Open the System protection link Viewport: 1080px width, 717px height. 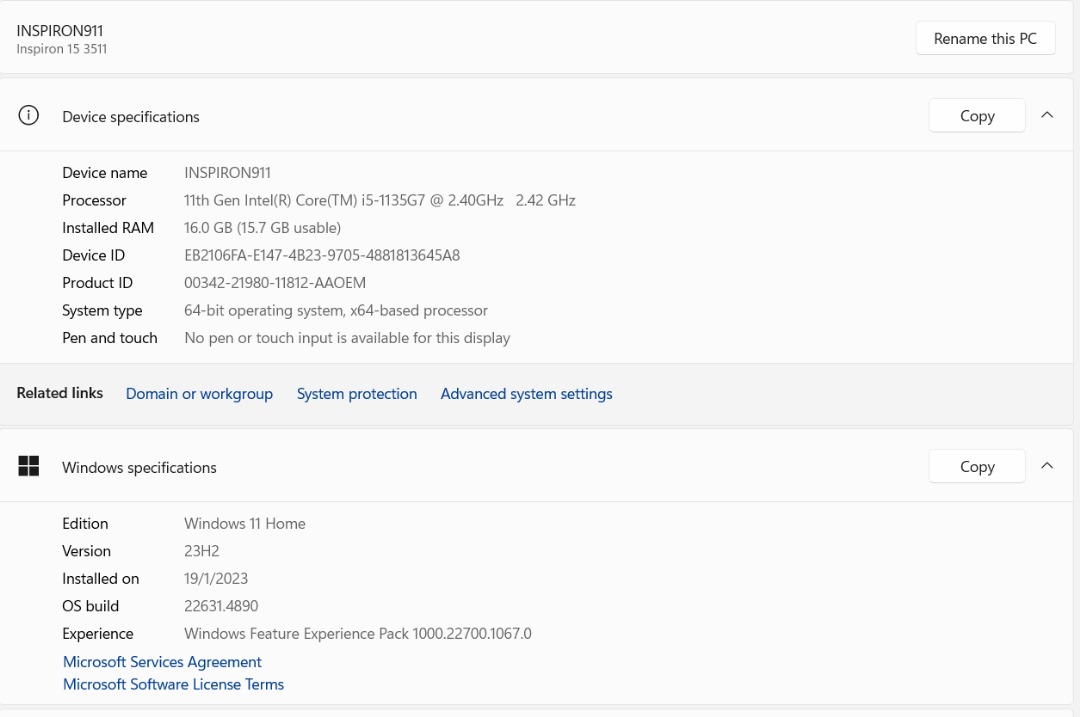tap(357, 394)
